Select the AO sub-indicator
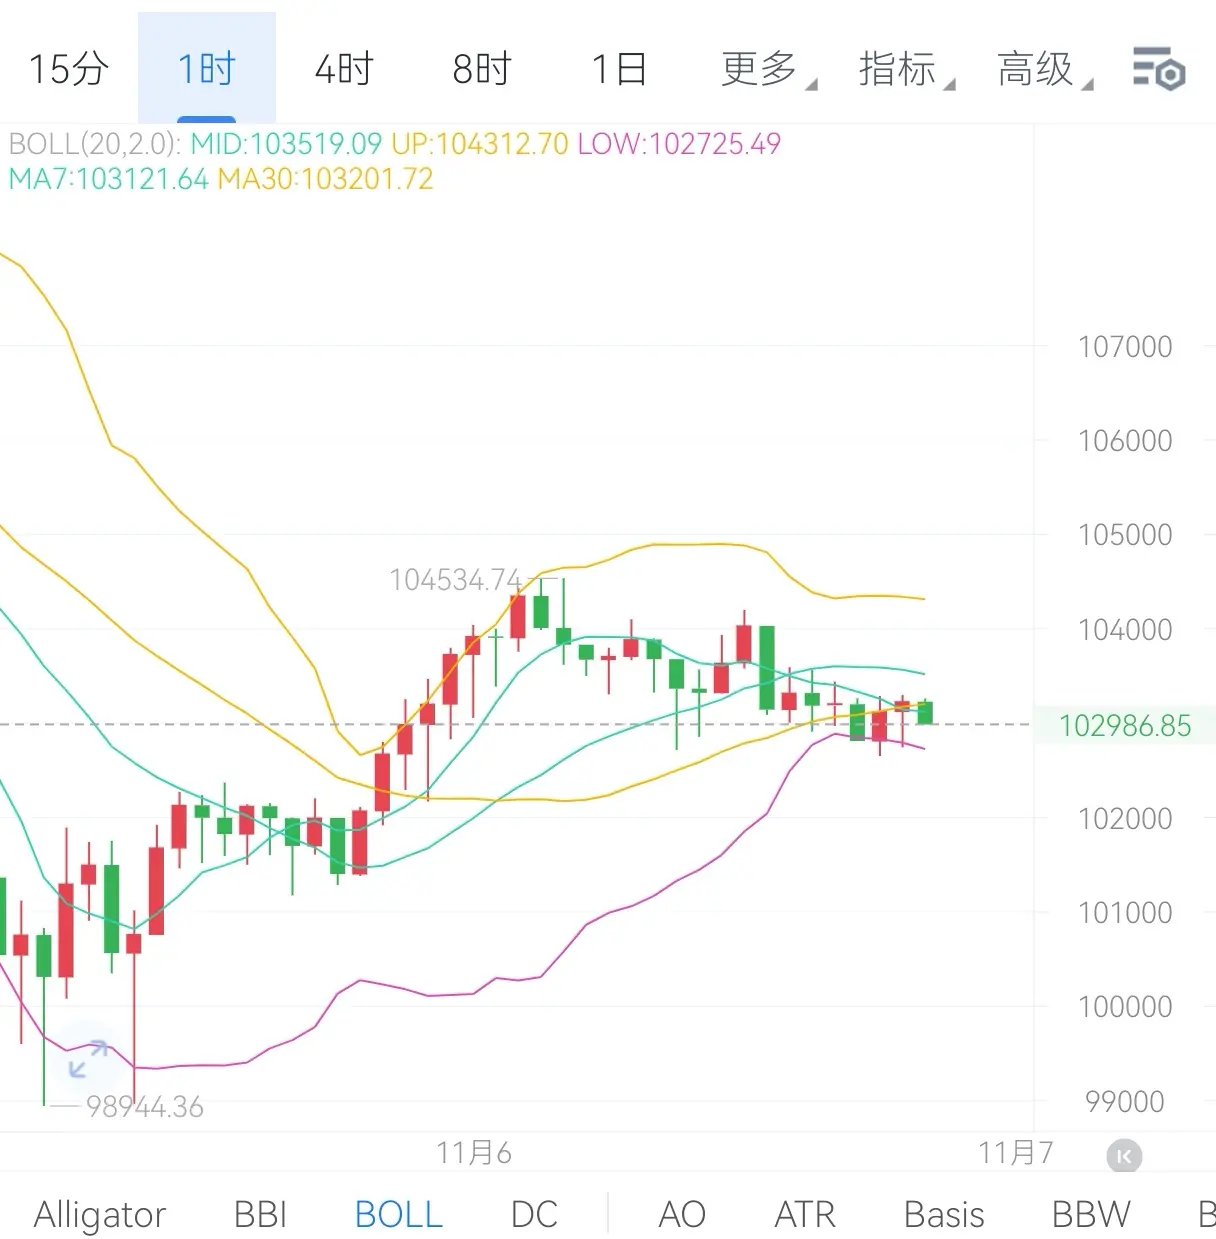This screenshot has width=1216, height=1239. (682, 1214)
